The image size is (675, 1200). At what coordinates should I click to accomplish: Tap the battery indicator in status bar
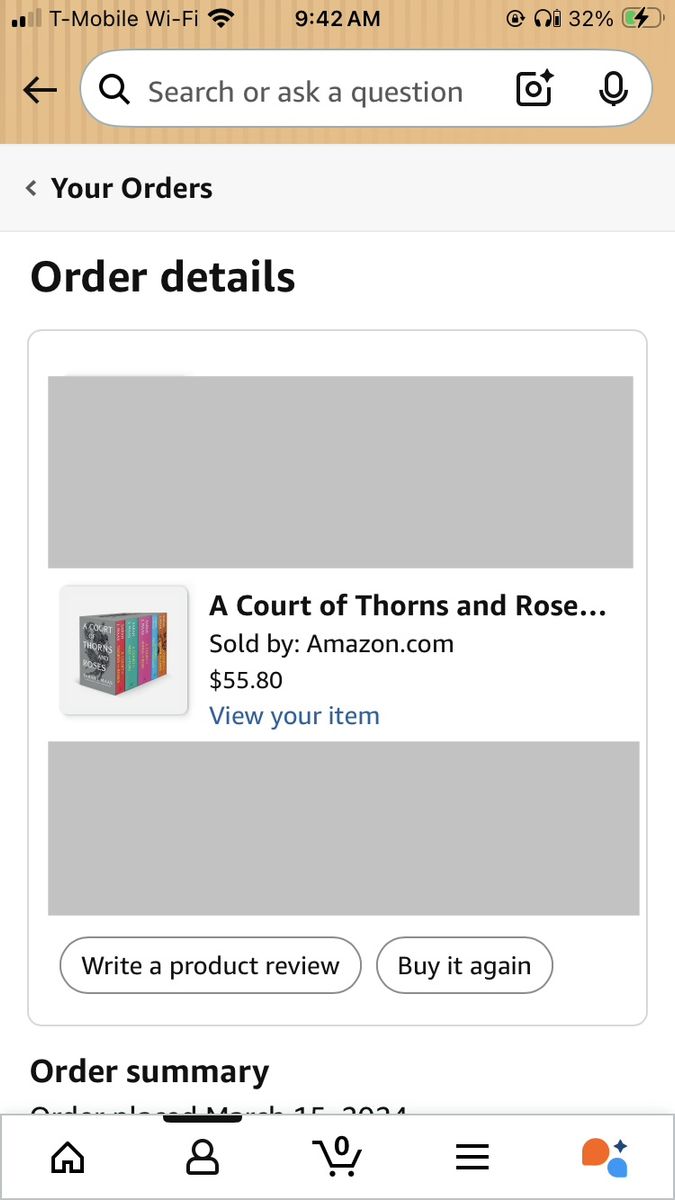pyautogui.click(x=642, y=18)
